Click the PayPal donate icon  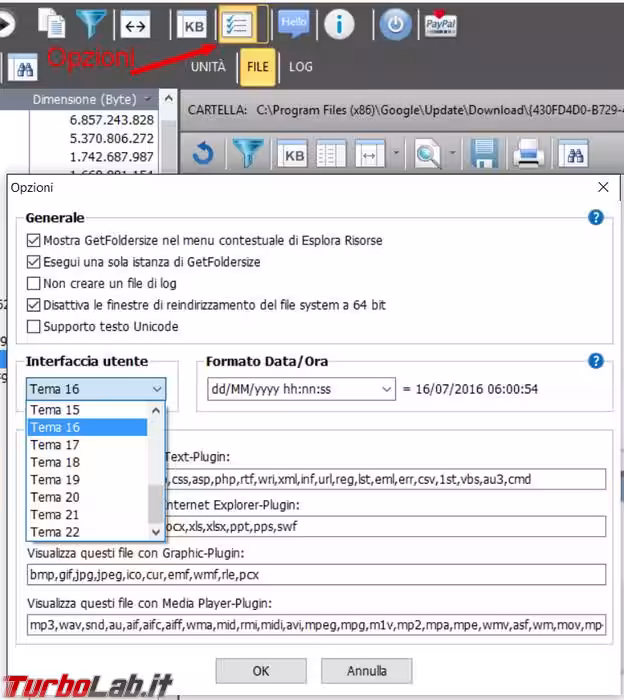(x=437, y=25)
